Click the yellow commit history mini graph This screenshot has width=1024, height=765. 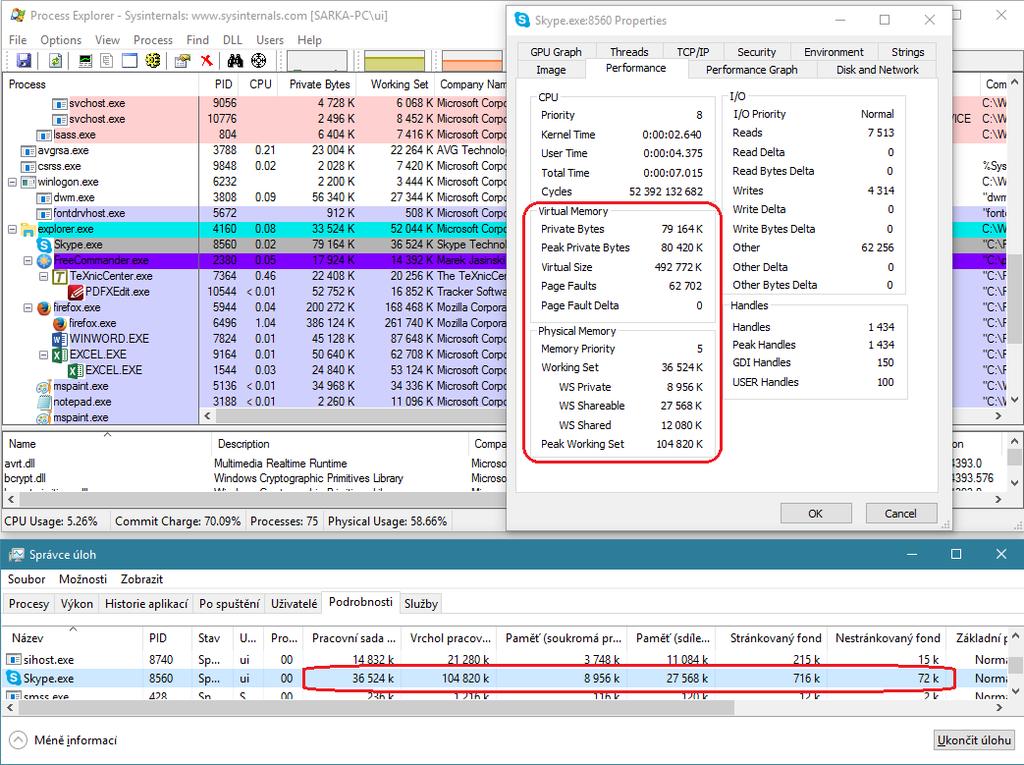(x=394, y=61)
